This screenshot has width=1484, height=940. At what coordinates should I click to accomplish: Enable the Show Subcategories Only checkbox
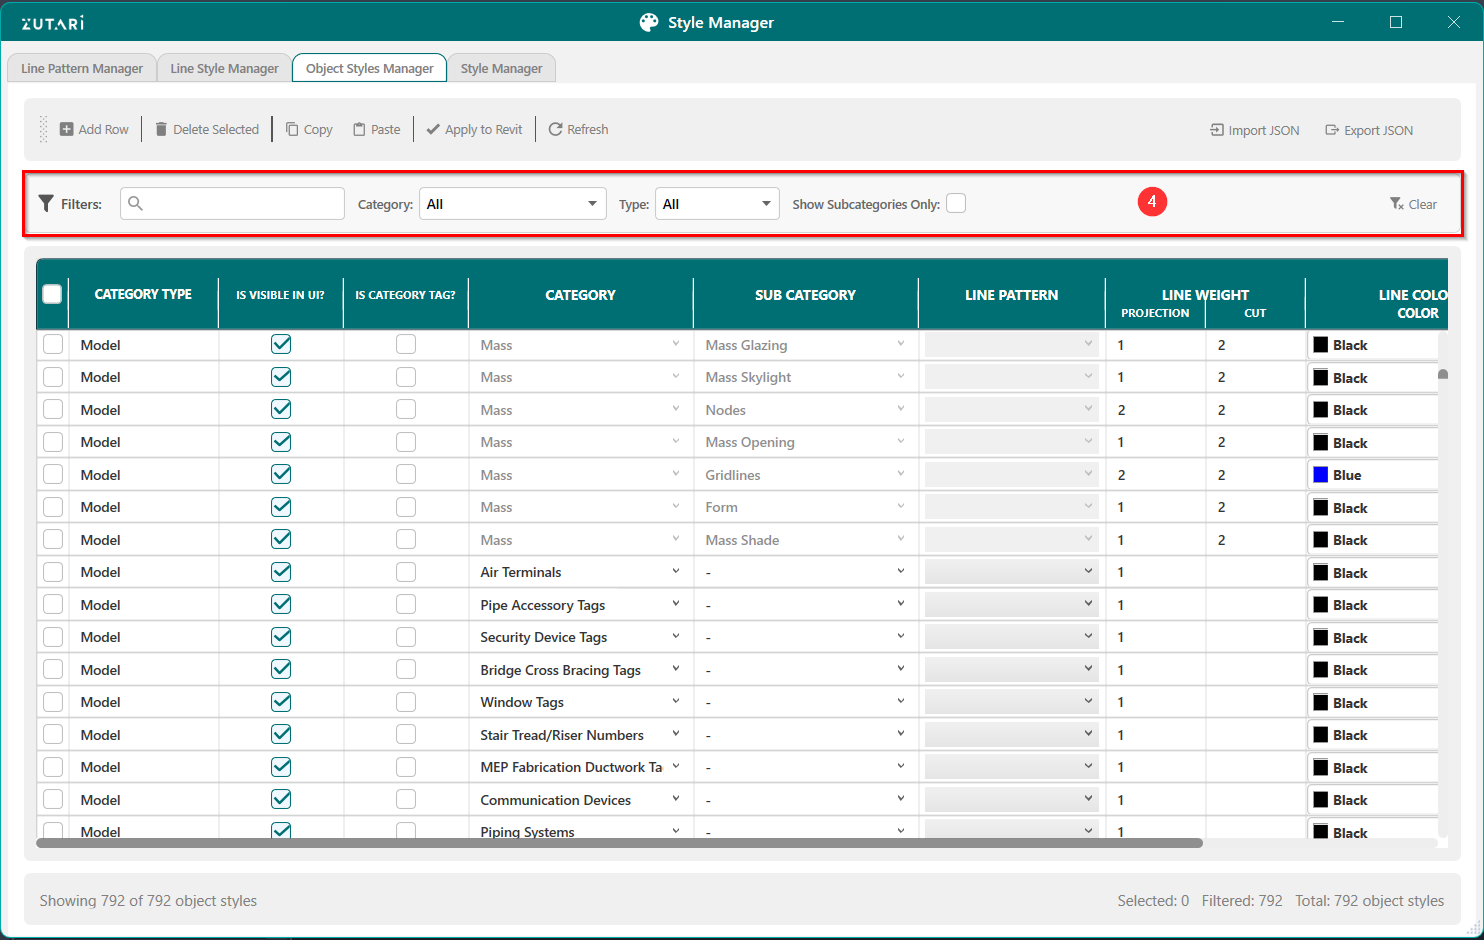pos(956,204)
